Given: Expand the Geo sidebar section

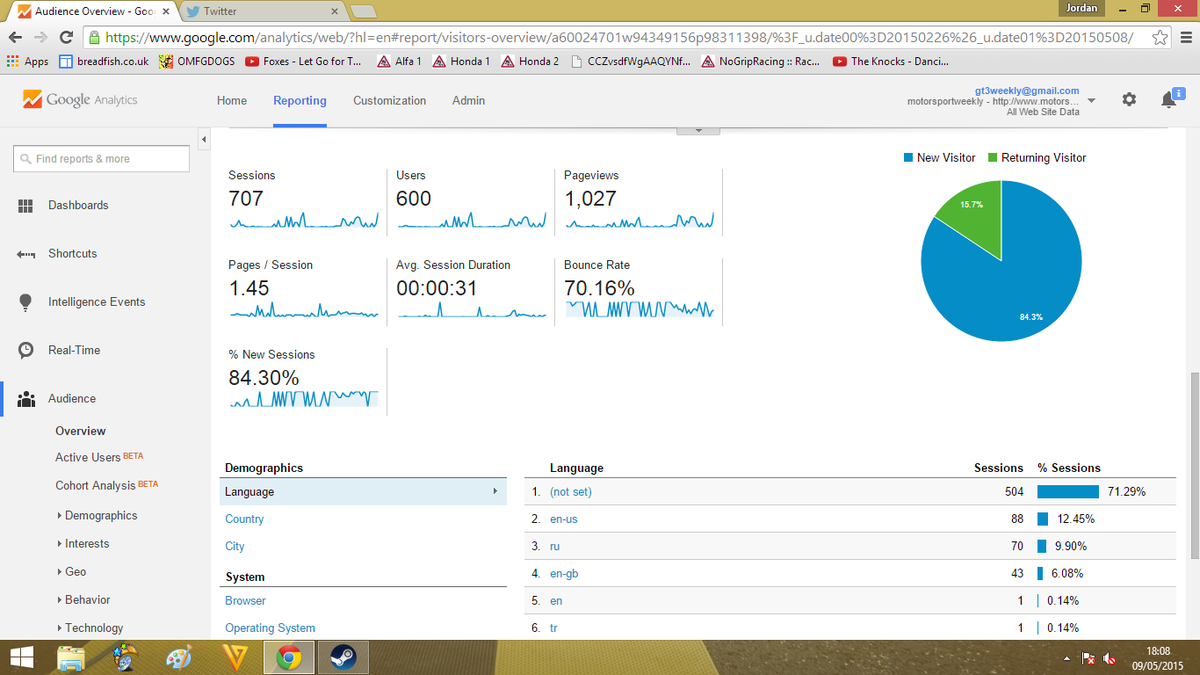Looking at the screenshot, I should point(72,572).
